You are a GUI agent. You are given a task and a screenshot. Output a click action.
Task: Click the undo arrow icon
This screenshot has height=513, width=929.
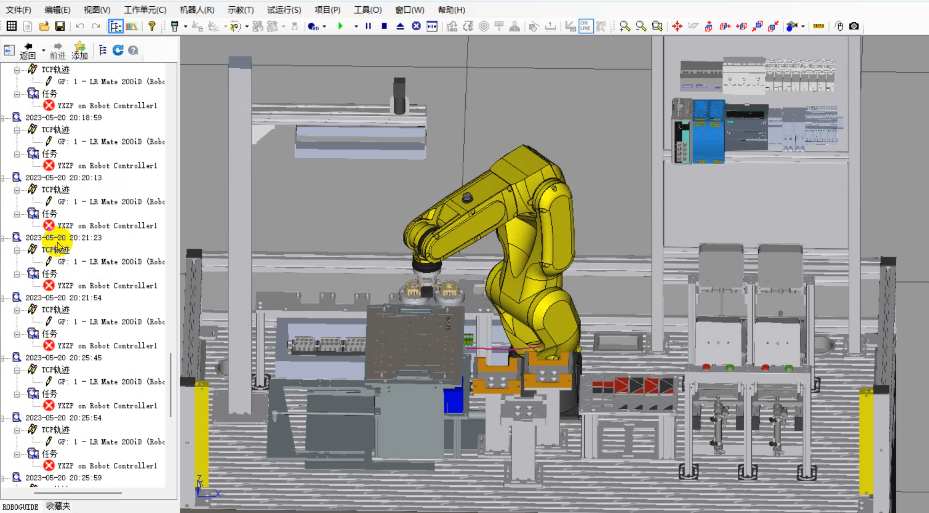click(x=80, y=26)
